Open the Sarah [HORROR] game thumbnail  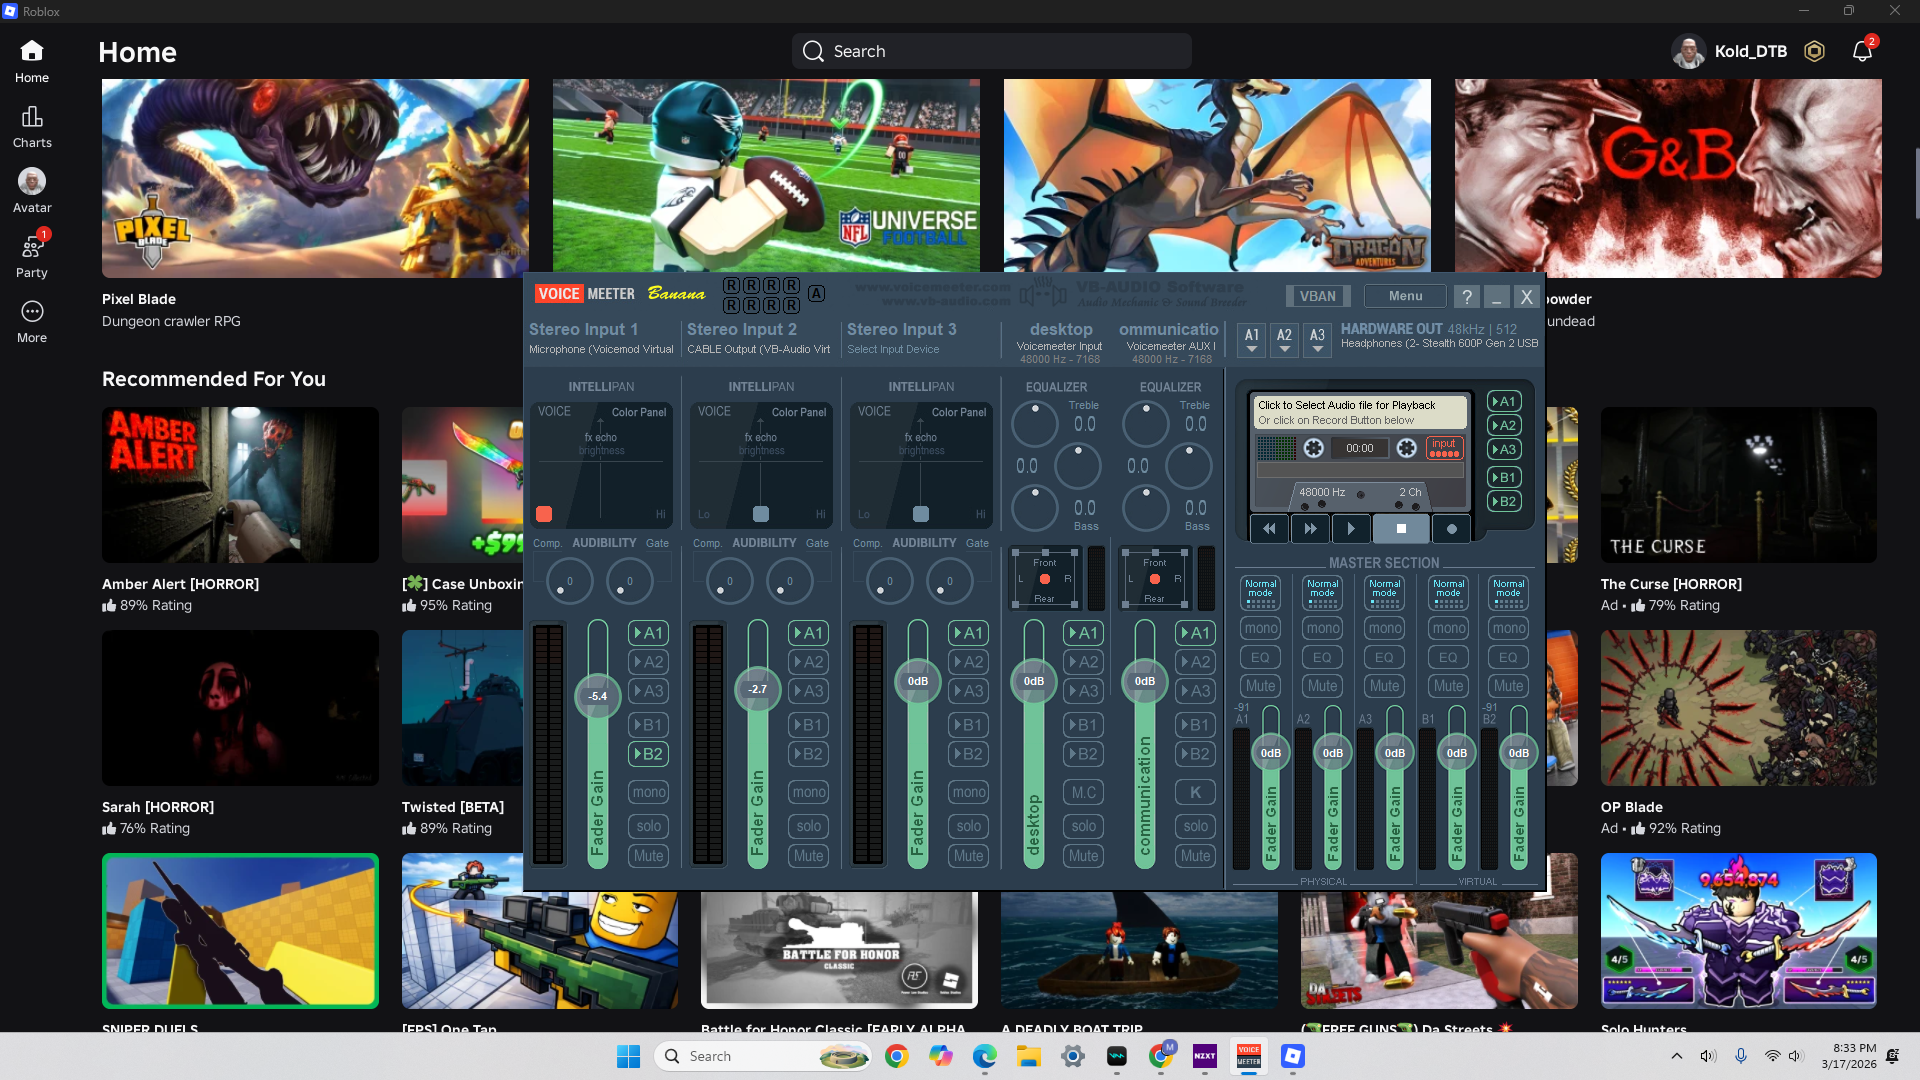pos(240,708)
